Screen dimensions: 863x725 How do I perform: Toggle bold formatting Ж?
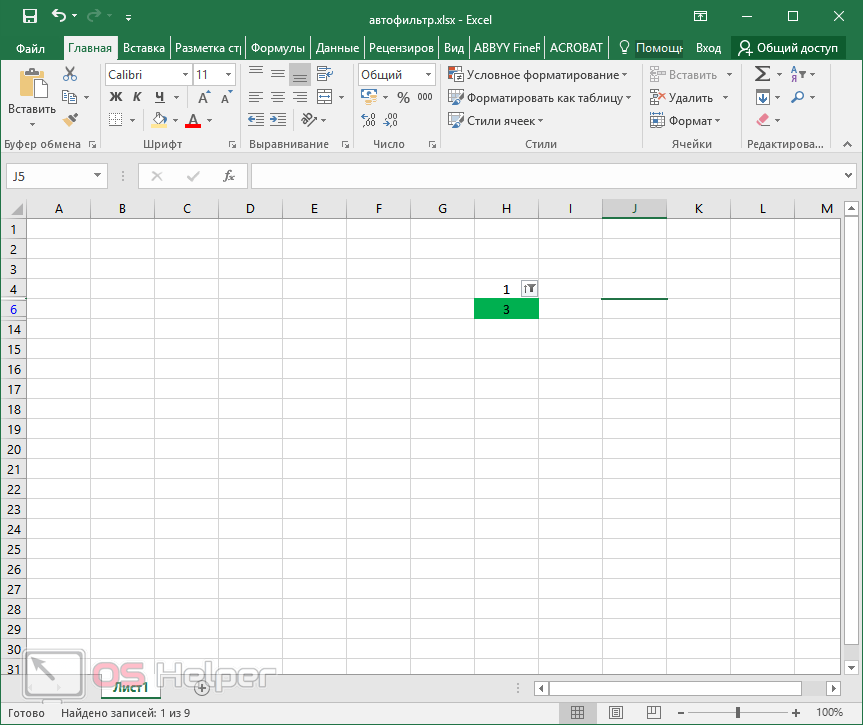pyautogui.click(x=115, y=97)
